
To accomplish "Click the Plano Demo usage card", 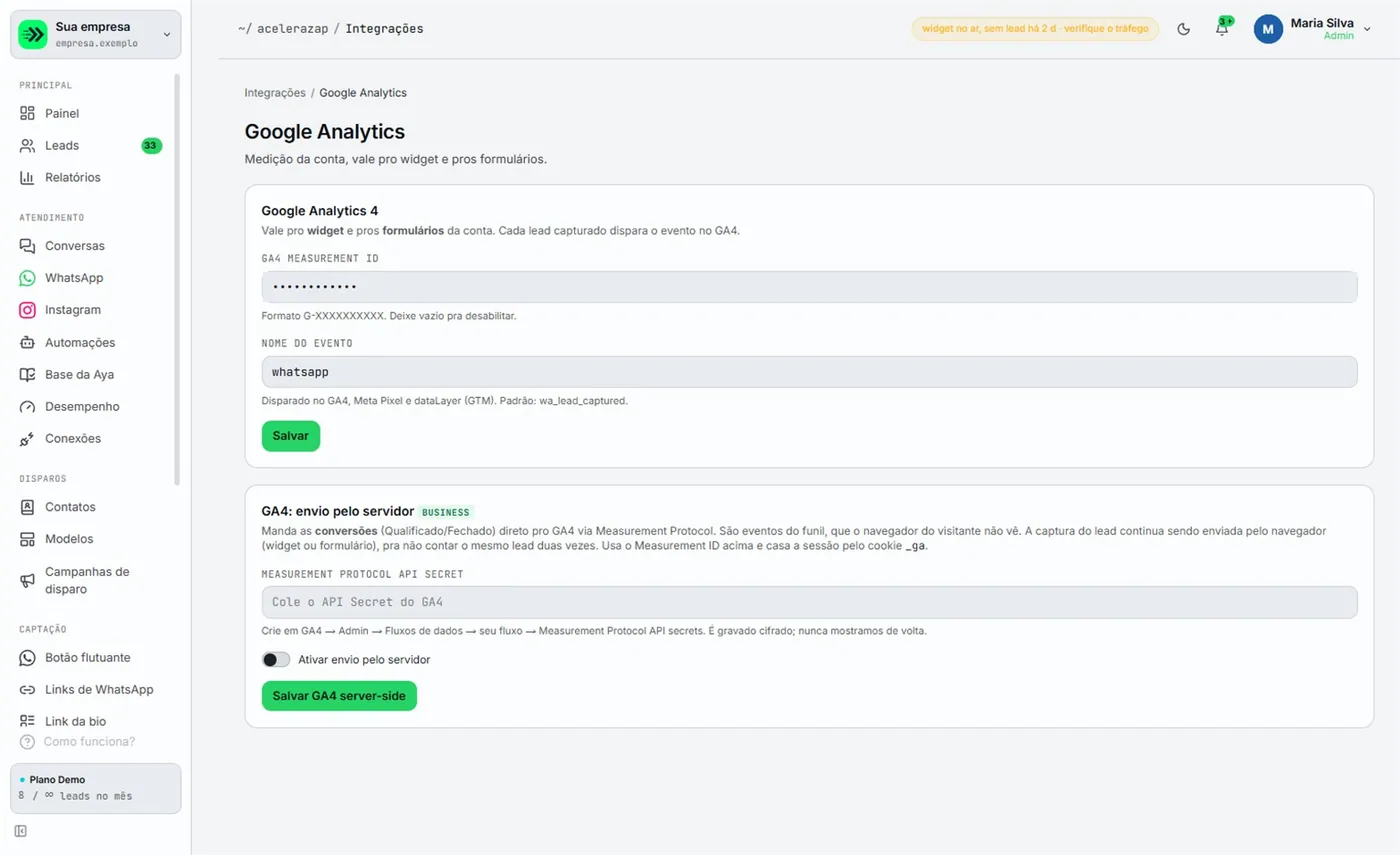I will (96, 788).
